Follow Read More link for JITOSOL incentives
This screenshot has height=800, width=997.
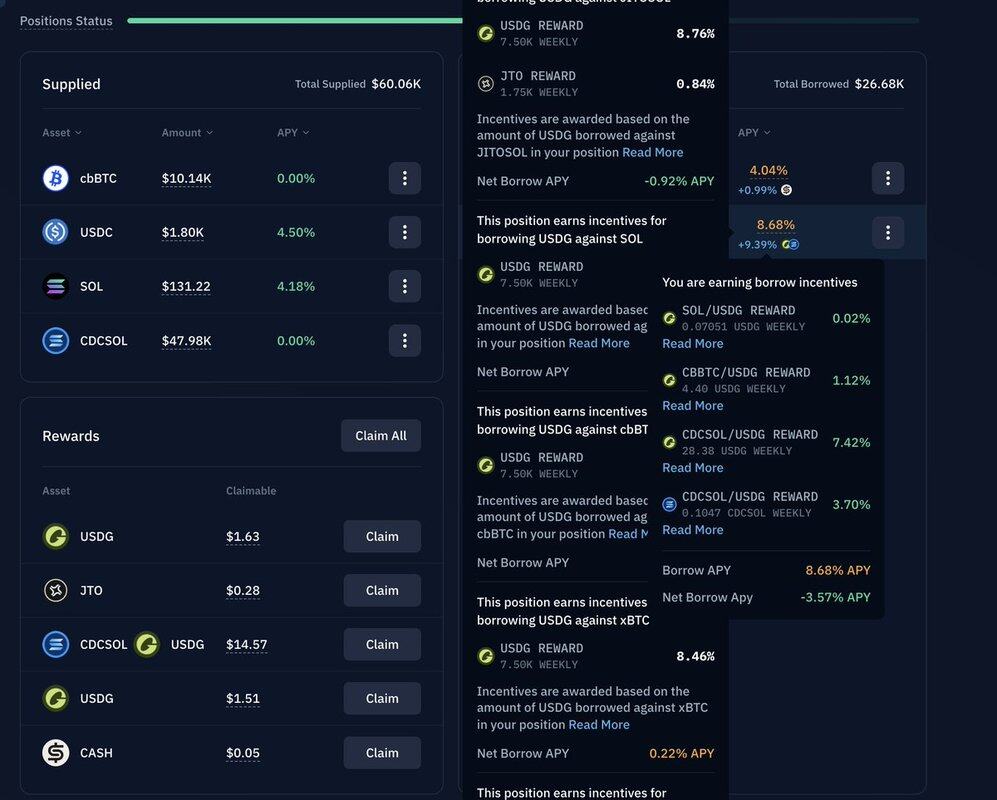tap(652, 152)
